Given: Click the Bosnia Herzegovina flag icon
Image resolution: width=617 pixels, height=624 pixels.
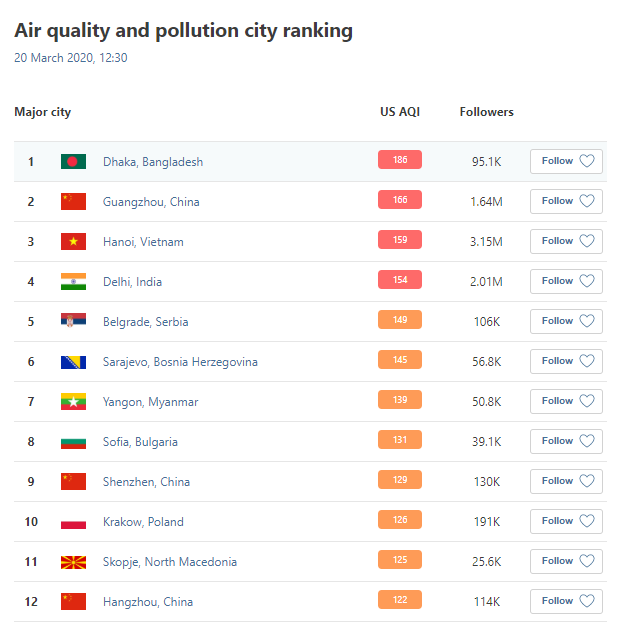Looking at the screenshot, I should 73,362.
